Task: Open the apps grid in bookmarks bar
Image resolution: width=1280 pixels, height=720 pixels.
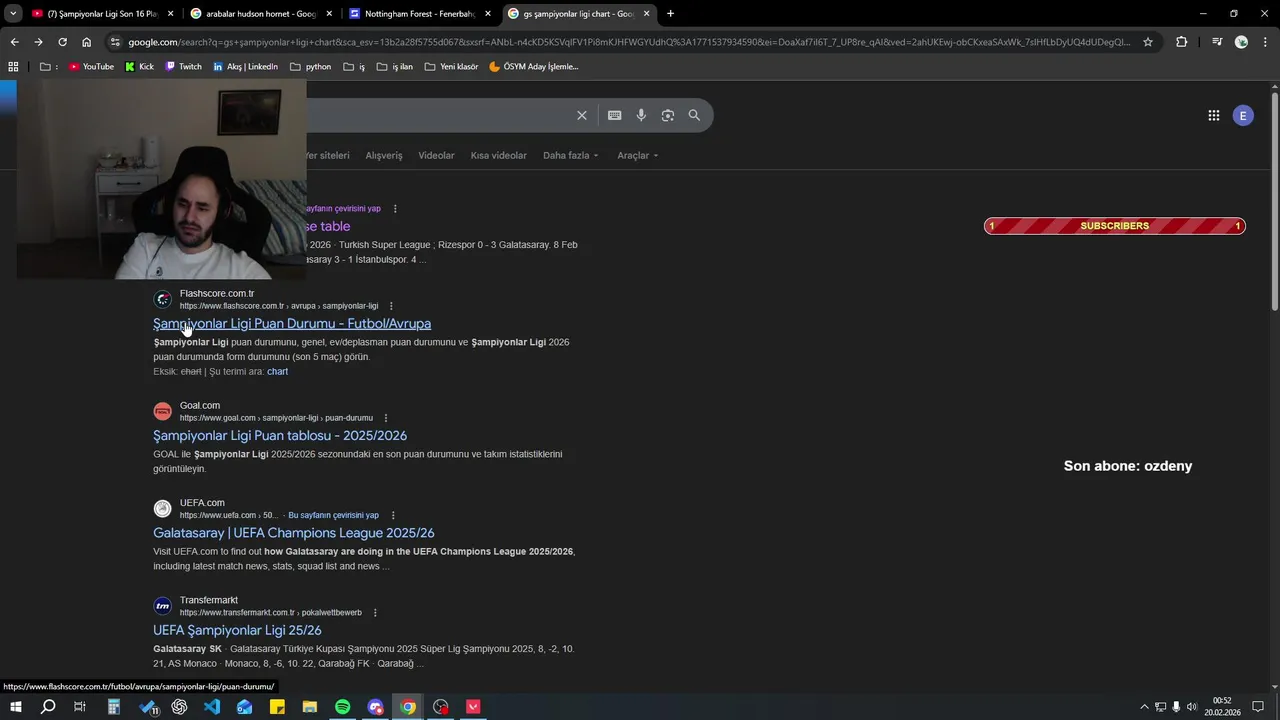Action: pyautogui.click(x=13, y=67)
